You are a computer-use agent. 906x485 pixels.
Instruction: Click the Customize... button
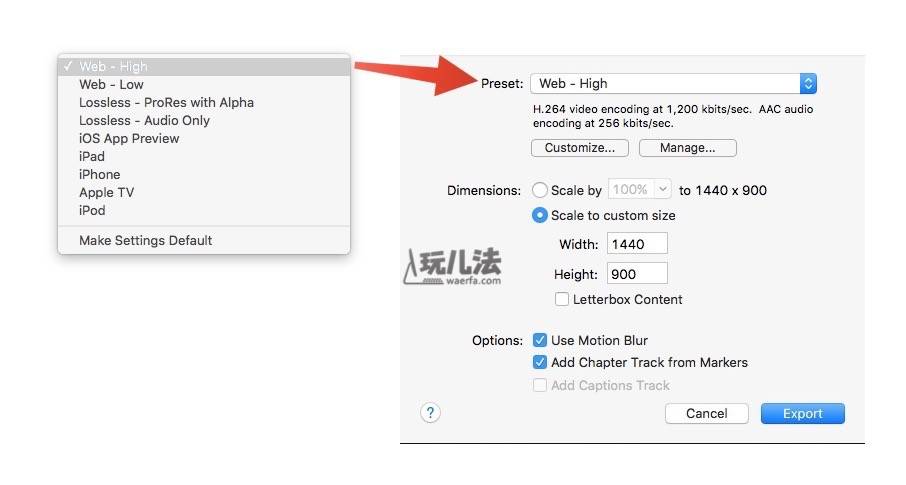[580, 148]
